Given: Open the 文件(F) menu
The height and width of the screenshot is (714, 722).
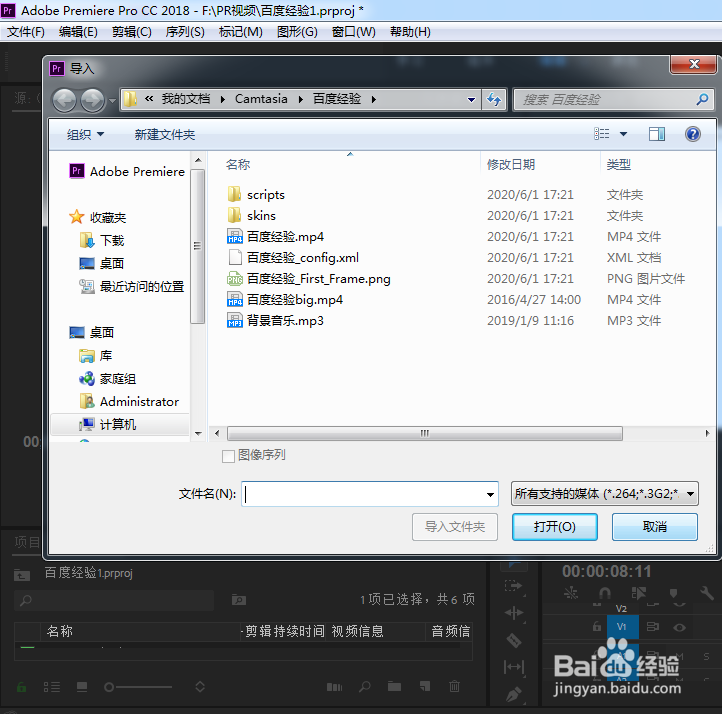Looking at the screenshot, I should pyautogui.click(x=26, y=32).
